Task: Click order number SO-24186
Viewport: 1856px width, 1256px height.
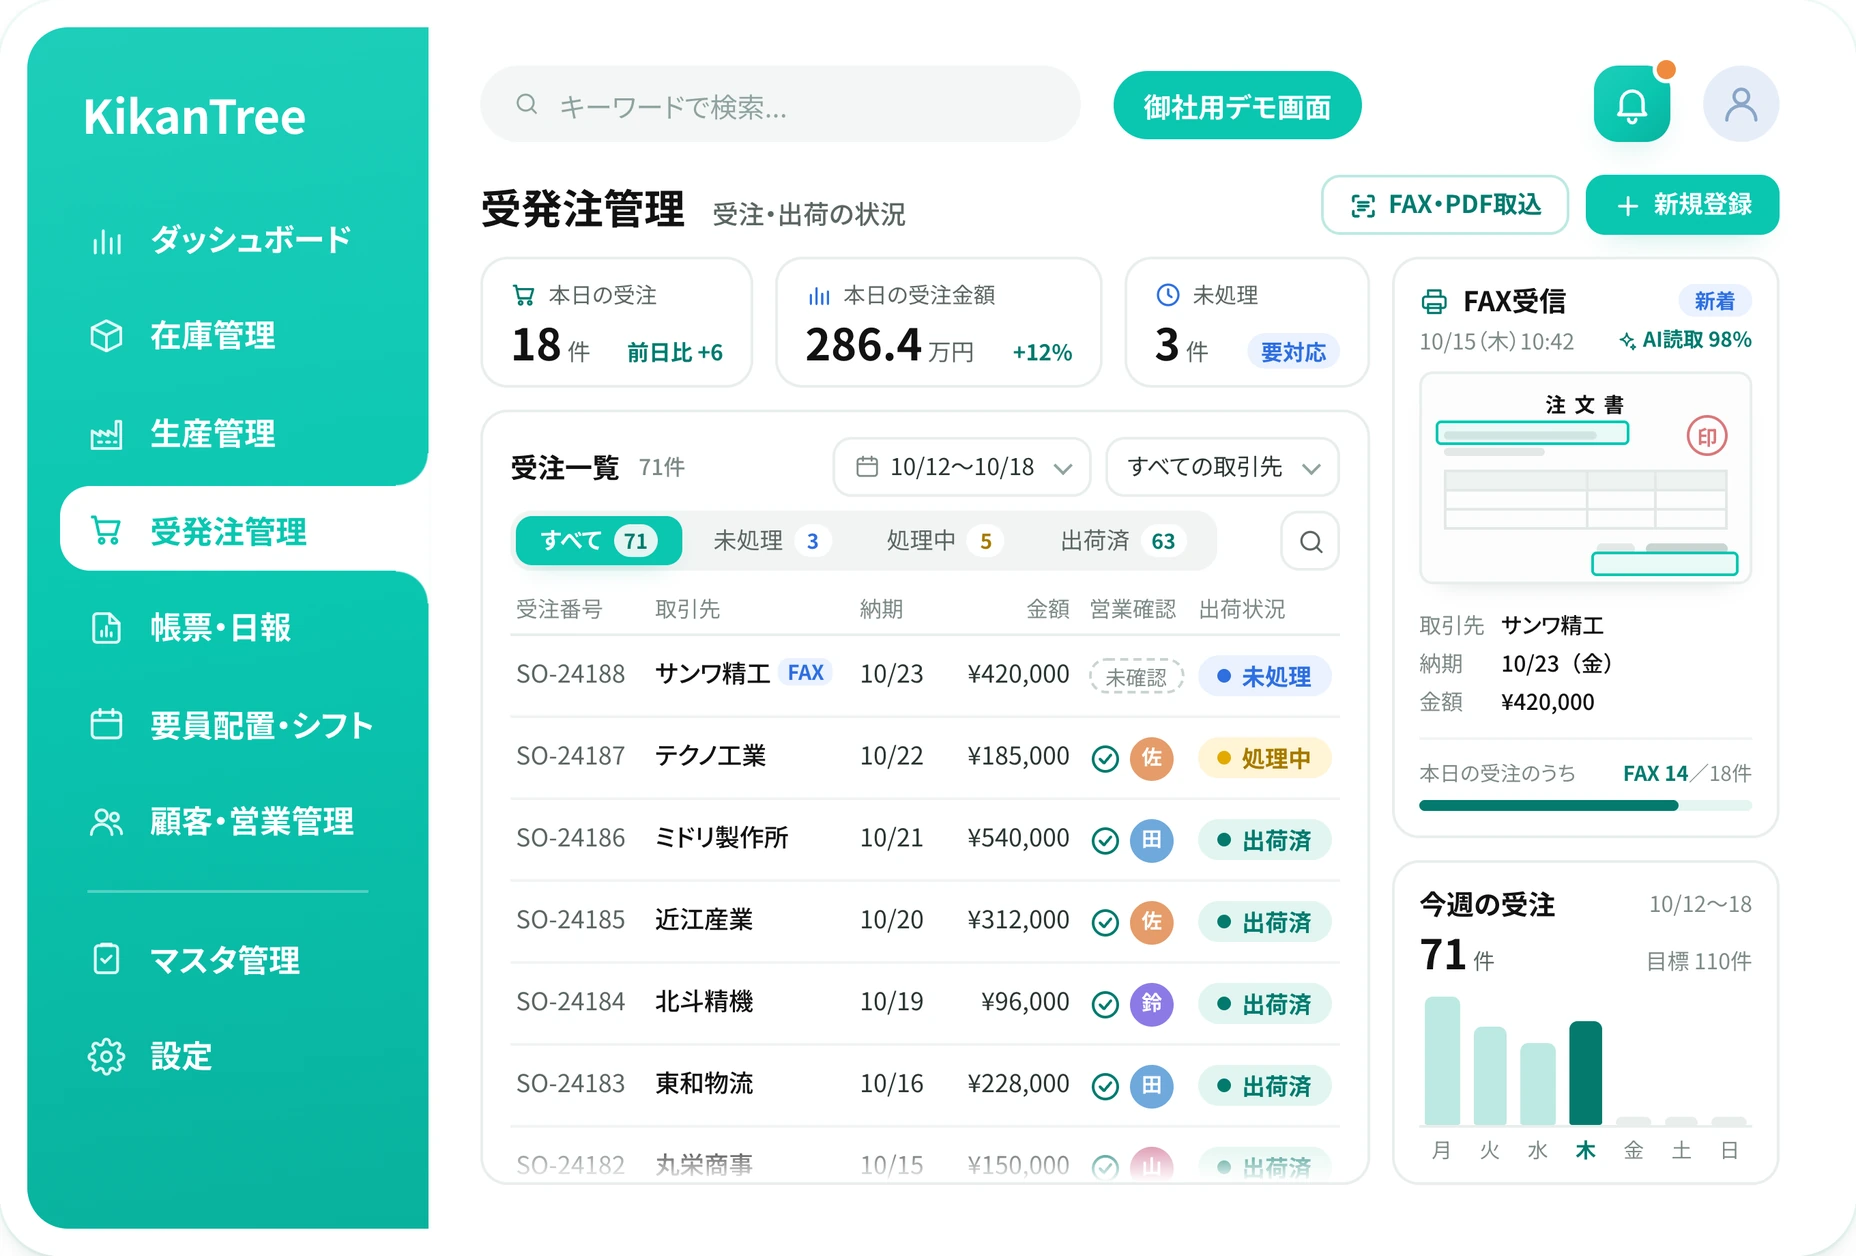Action: point(571,838)
